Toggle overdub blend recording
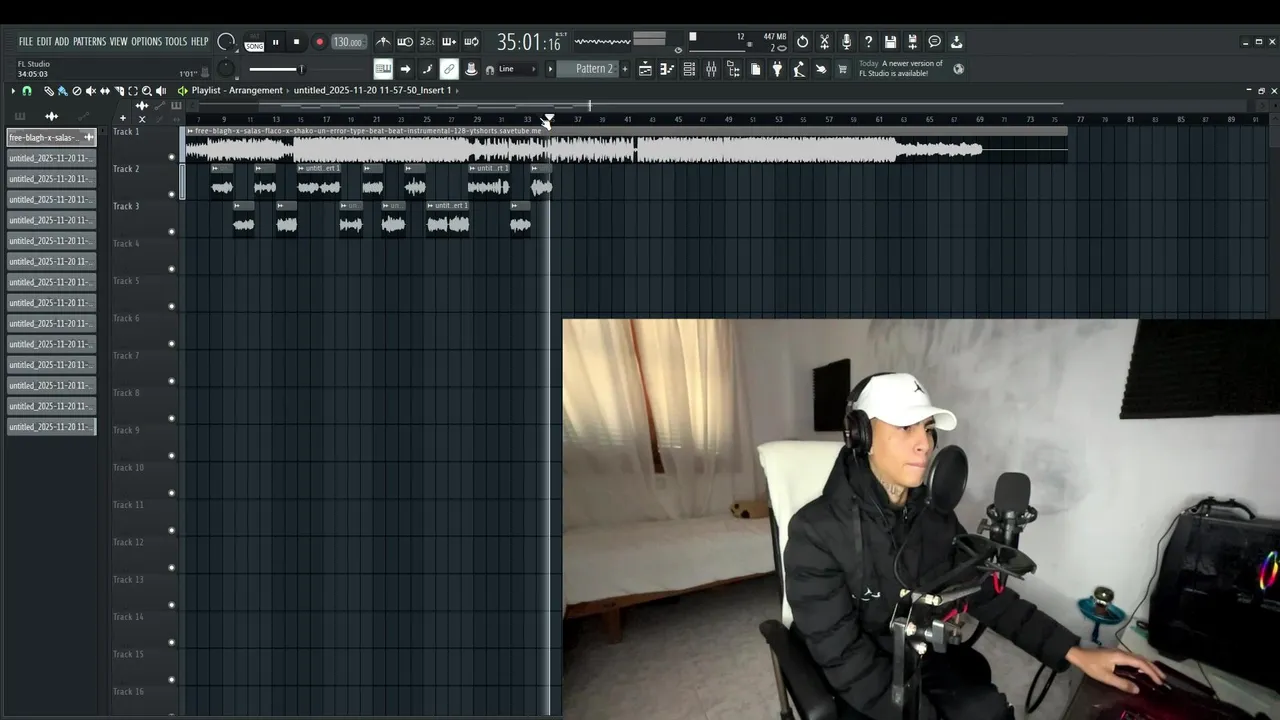 (449, 42)
